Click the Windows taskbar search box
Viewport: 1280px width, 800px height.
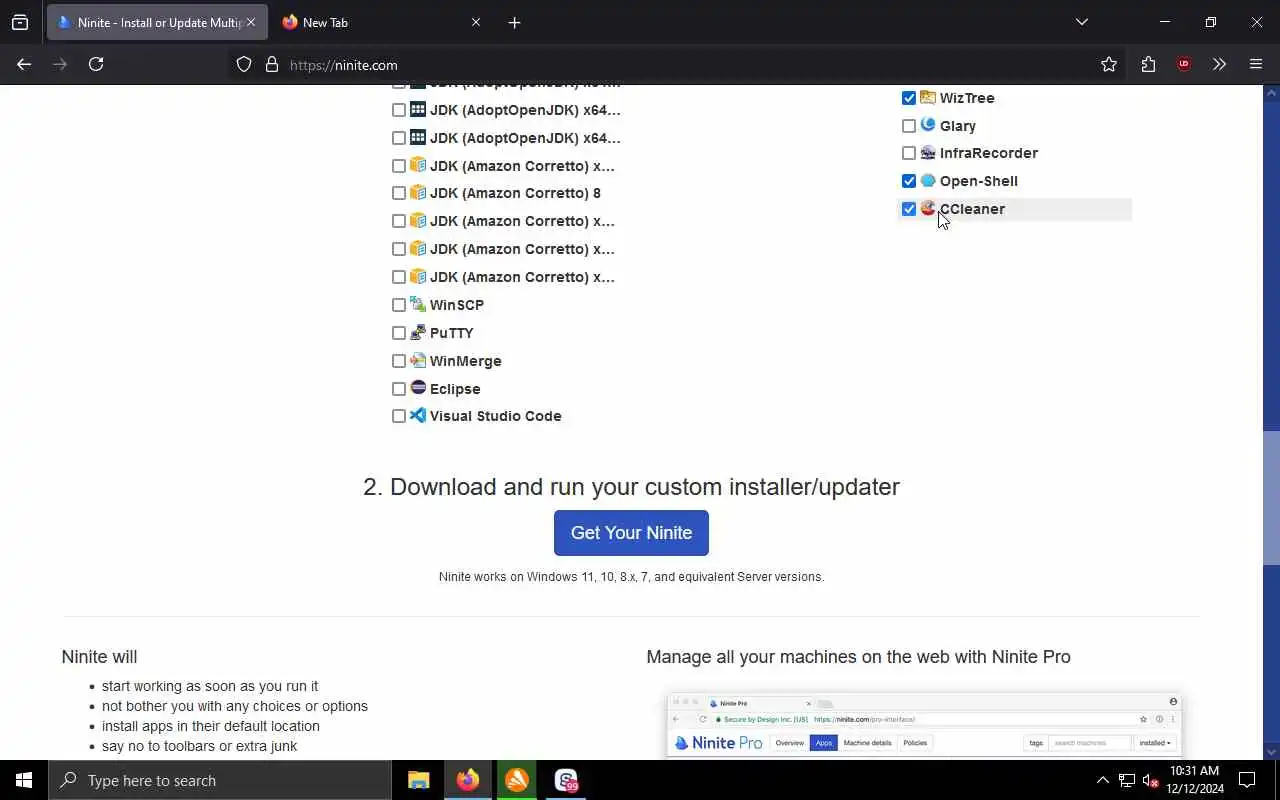220,780
